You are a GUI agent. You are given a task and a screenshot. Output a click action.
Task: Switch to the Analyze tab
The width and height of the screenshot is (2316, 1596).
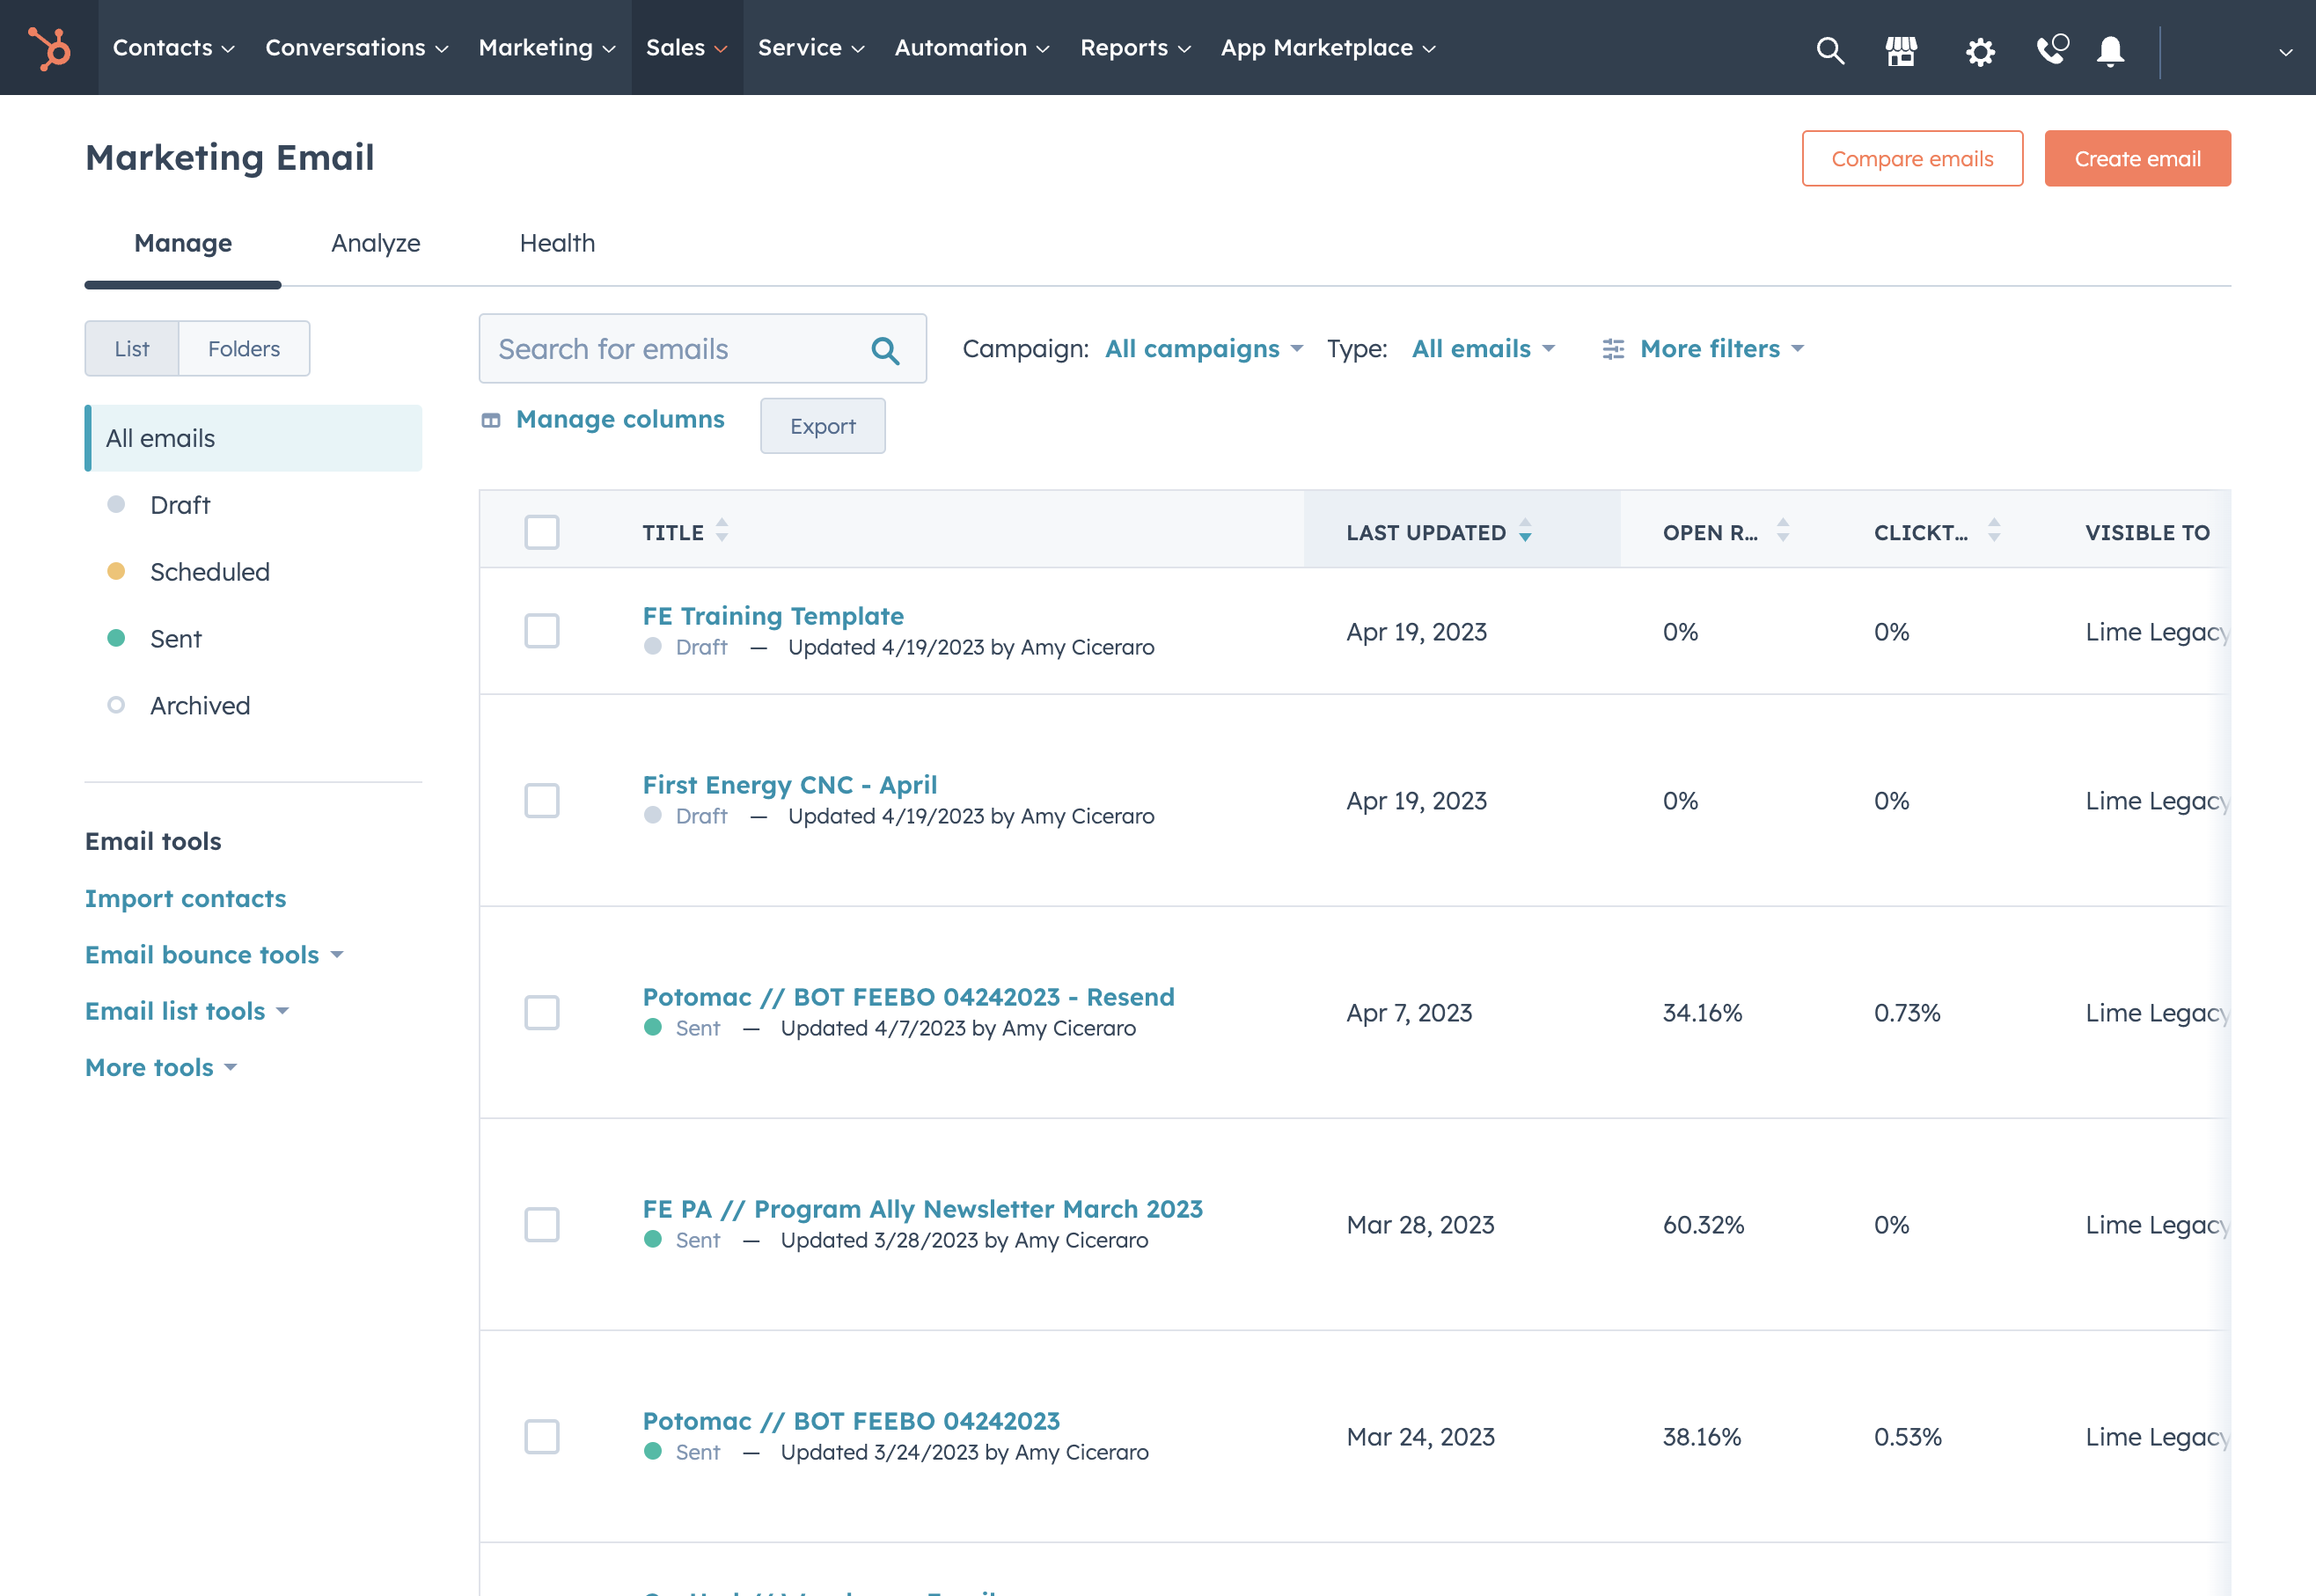pos(376,243)
